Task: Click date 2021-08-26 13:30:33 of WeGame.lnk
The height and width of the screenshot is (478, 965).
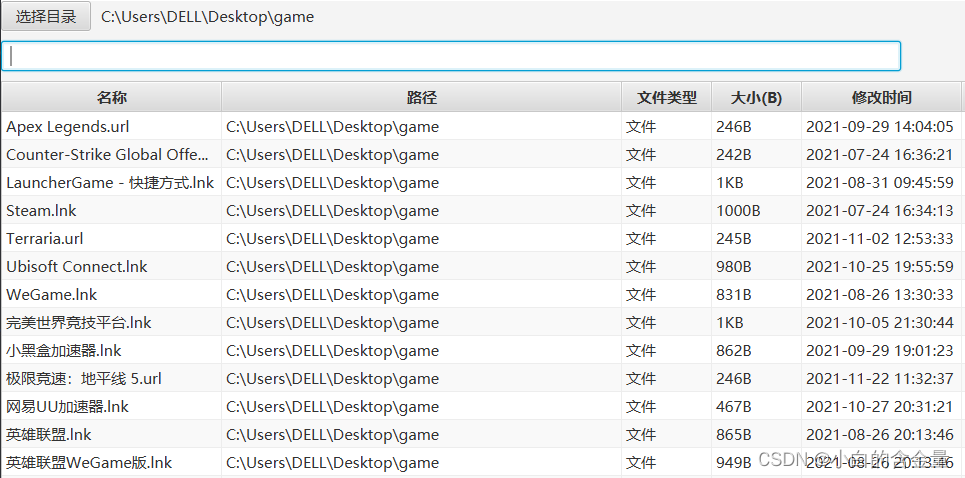Action: (879, 295)
